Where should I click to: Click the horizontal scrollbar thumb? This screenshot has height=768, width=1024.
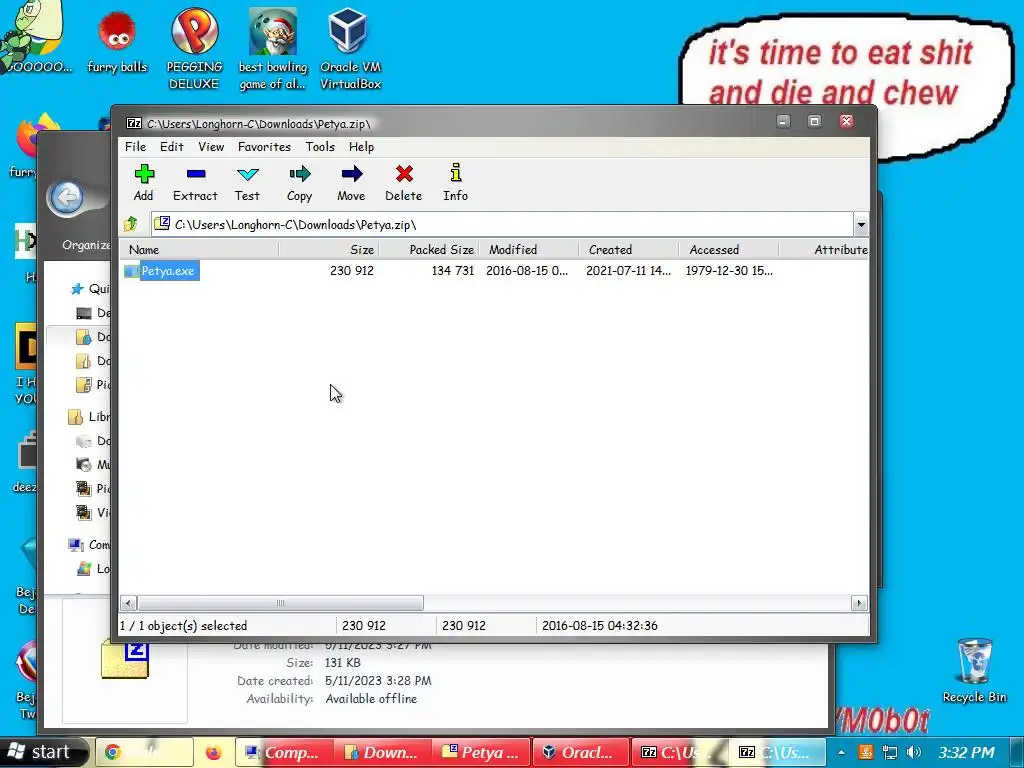point(281,603)
